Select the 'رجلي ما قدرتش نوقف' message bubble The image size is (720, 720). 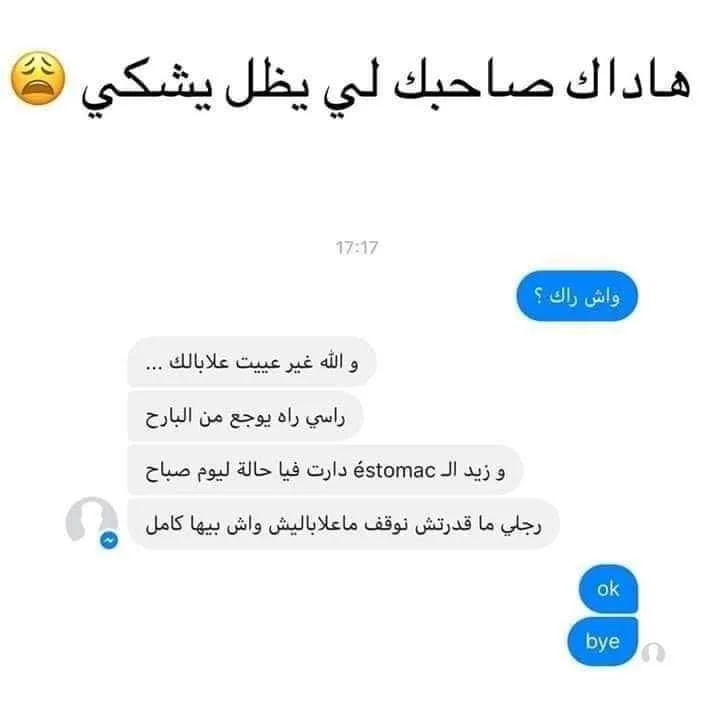343,524
